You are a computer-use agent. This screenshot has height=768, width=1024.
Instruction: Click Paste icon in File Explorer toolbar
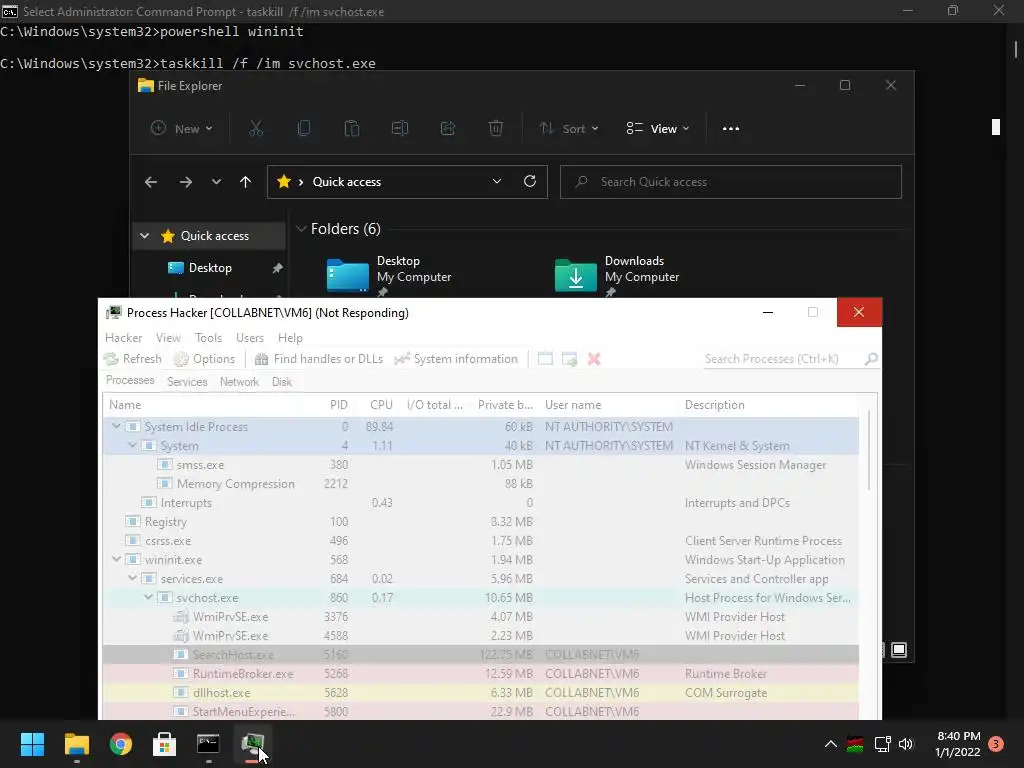pyautogui.click(x=351, y=129)
